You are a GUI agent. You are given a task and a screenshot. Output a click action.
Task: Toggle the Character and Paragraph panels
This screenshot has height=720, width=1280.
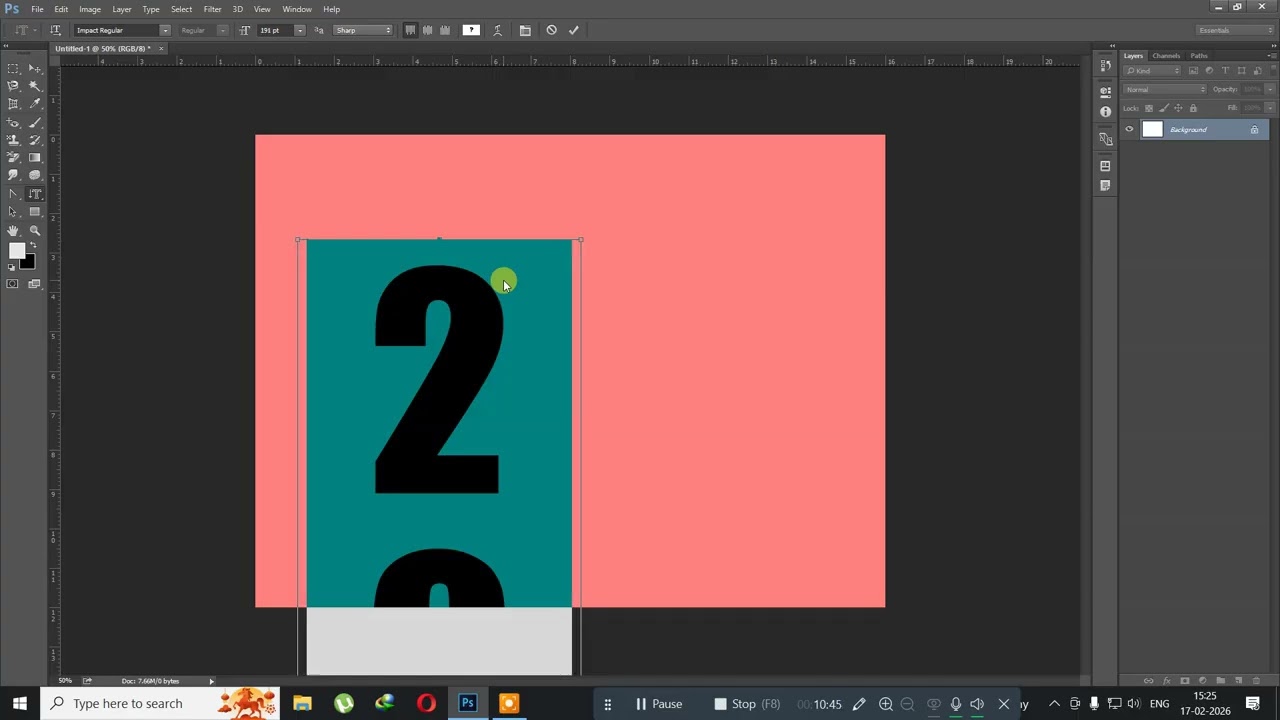[525, 30]
